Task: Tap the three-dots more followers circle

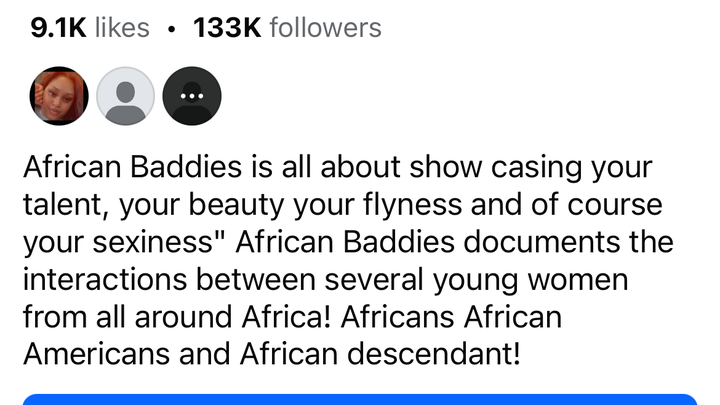Action: coord(191,97)
